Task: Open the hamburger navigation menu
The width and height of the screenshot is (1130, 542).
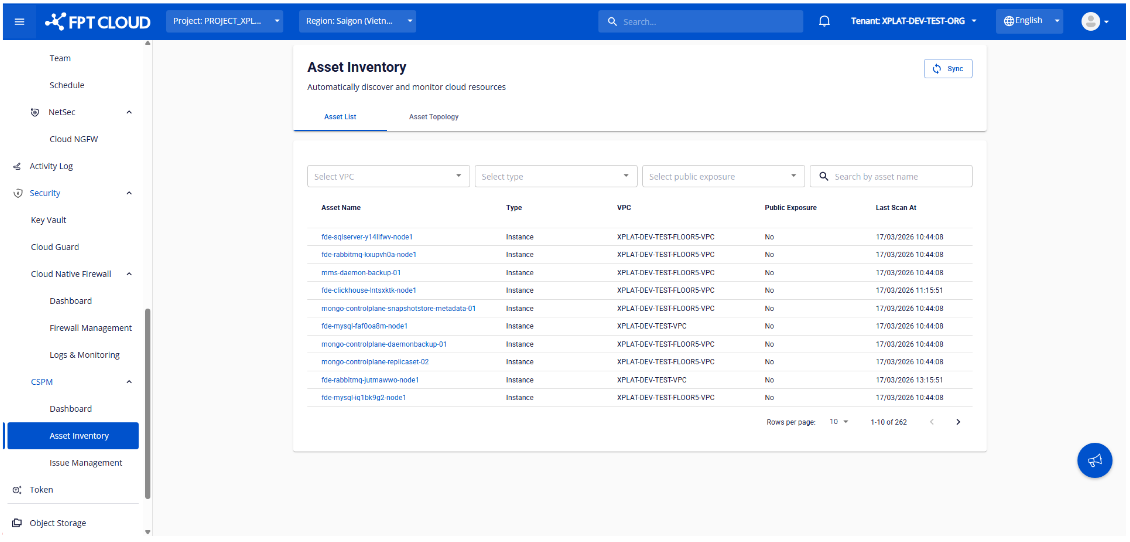Action: pos(19,21)
